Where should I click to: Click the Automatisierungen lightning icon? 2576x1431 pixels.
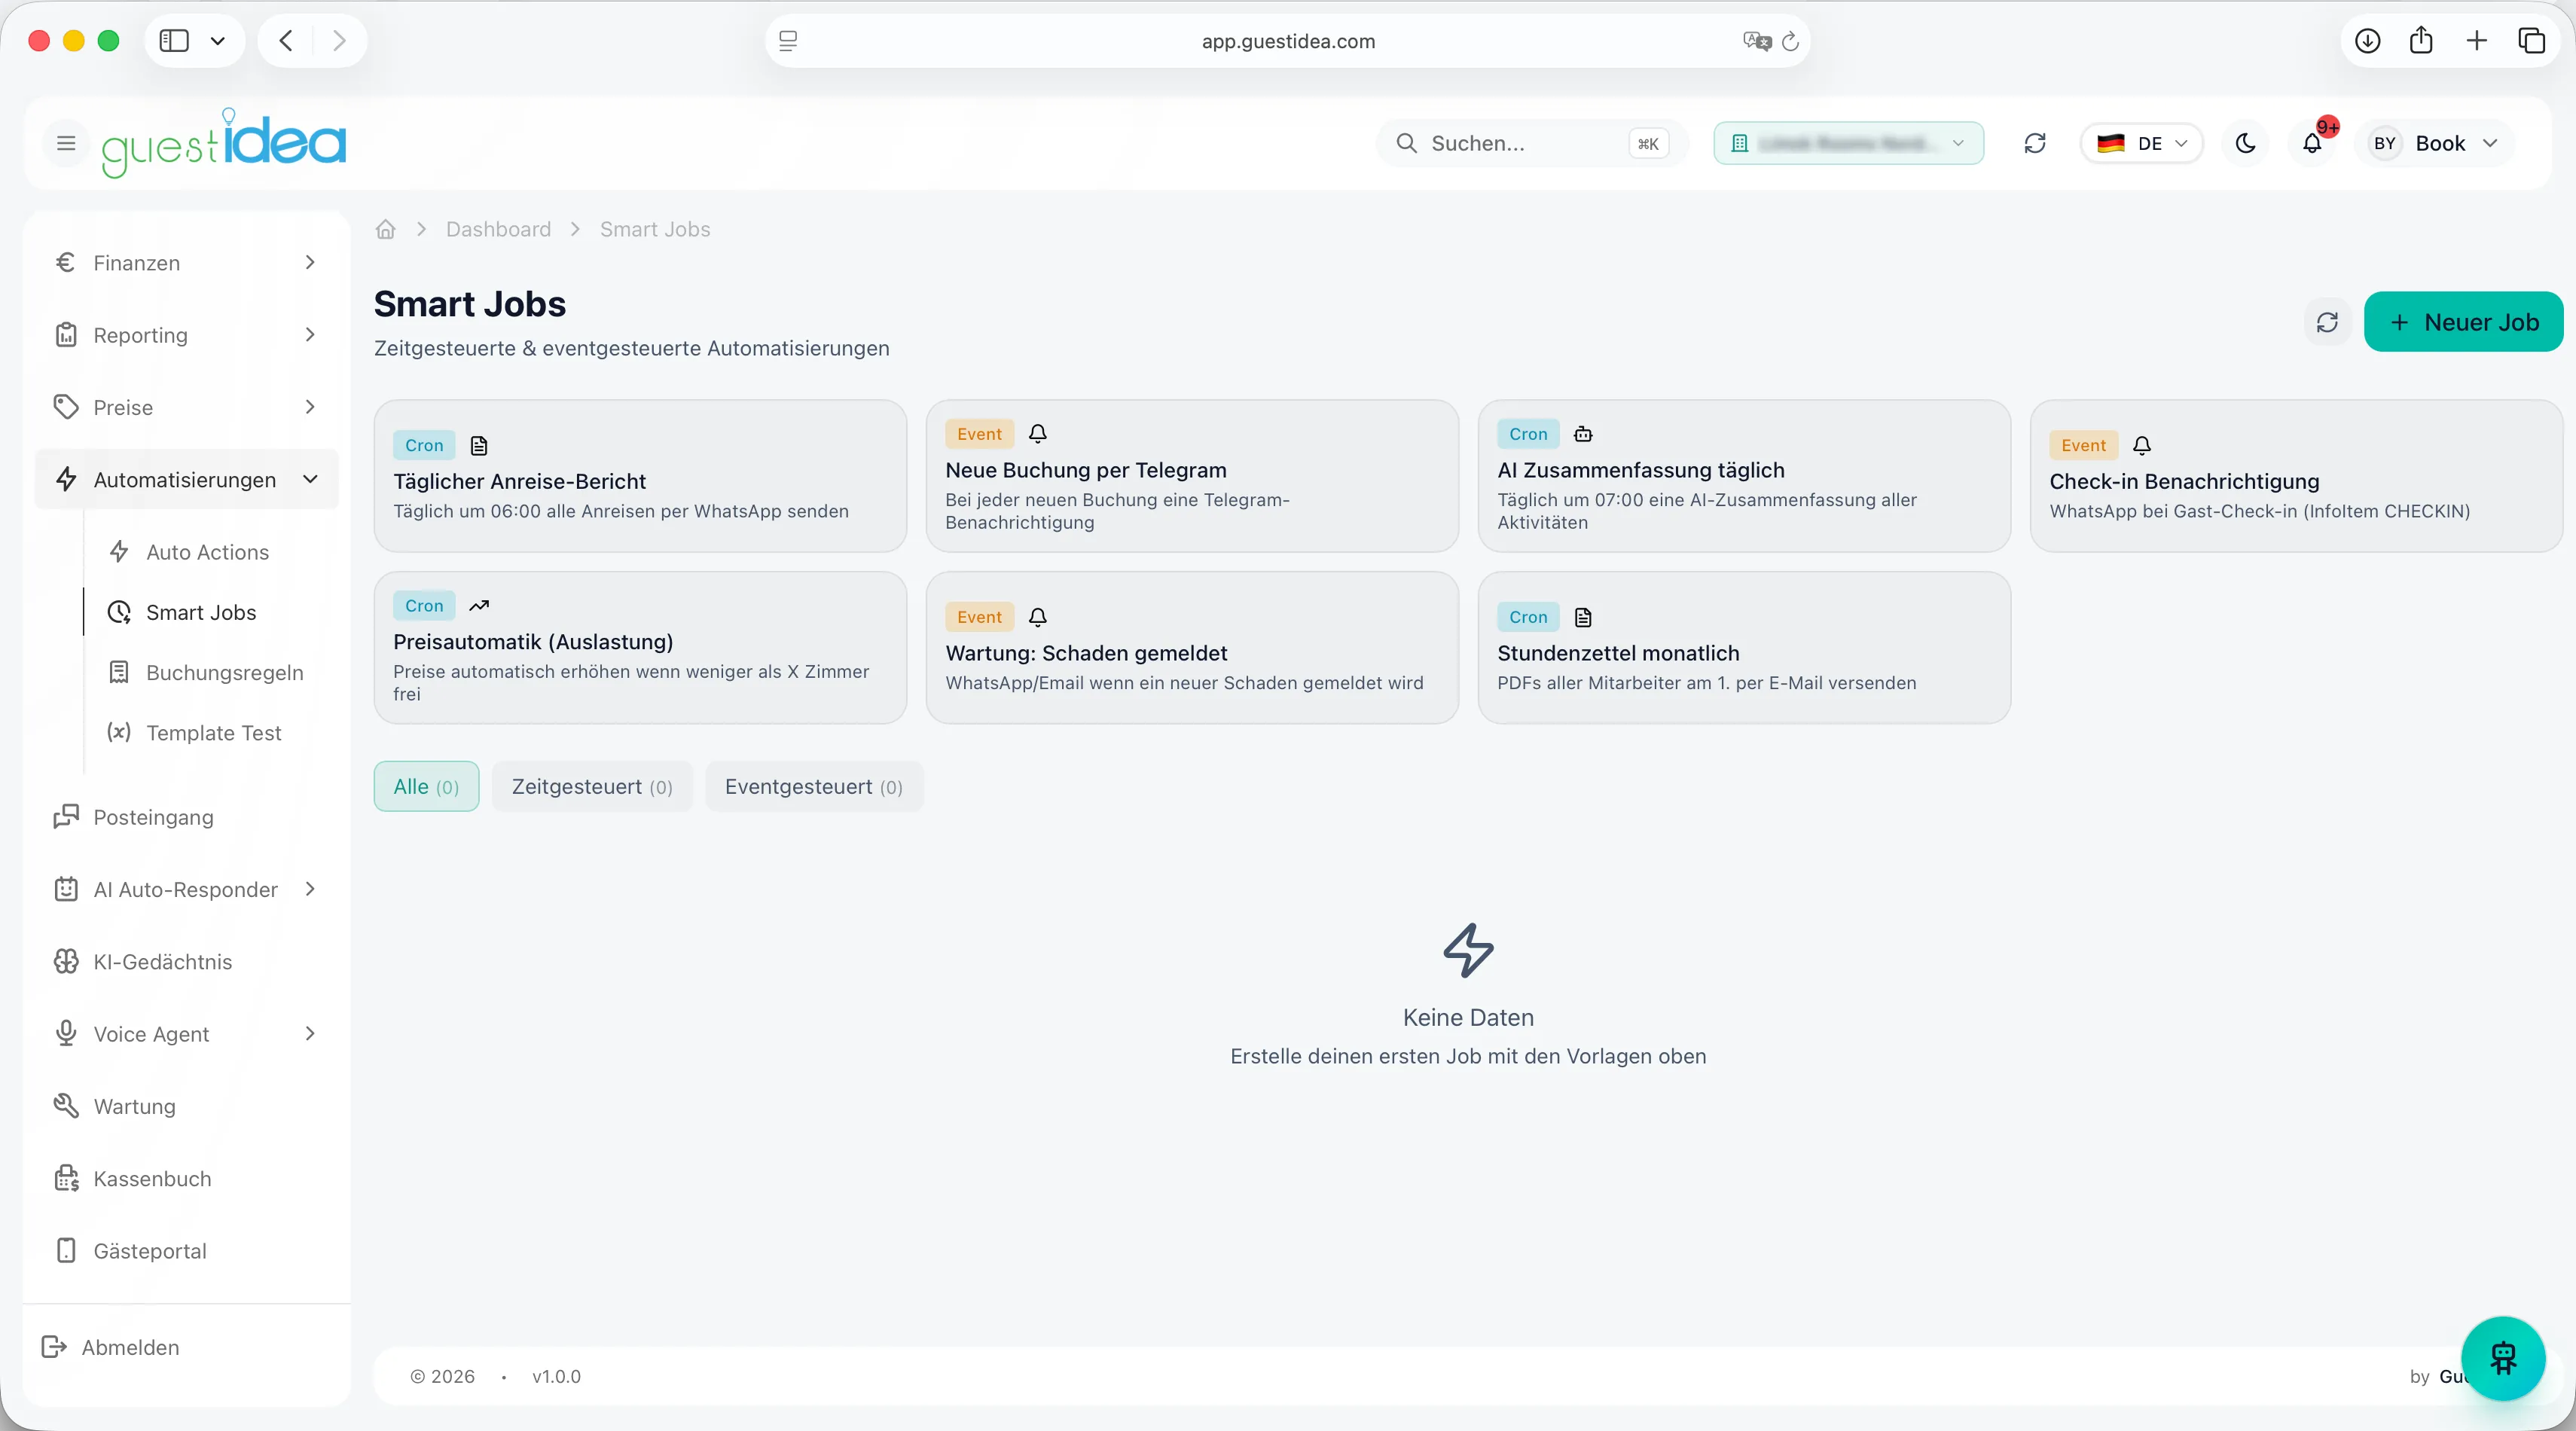(x=66, y=479)
